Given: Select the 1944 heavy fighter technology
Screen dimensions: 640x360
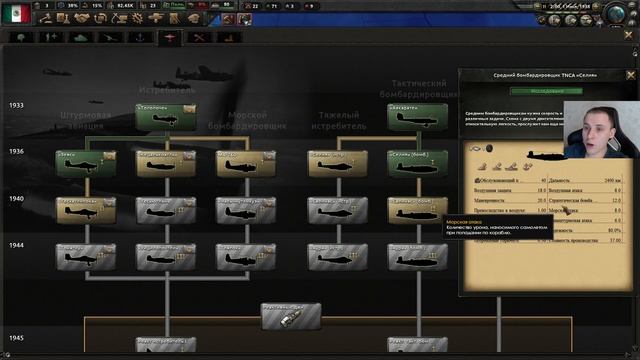Looking at the screenshot, I should (x=338, y=257).
